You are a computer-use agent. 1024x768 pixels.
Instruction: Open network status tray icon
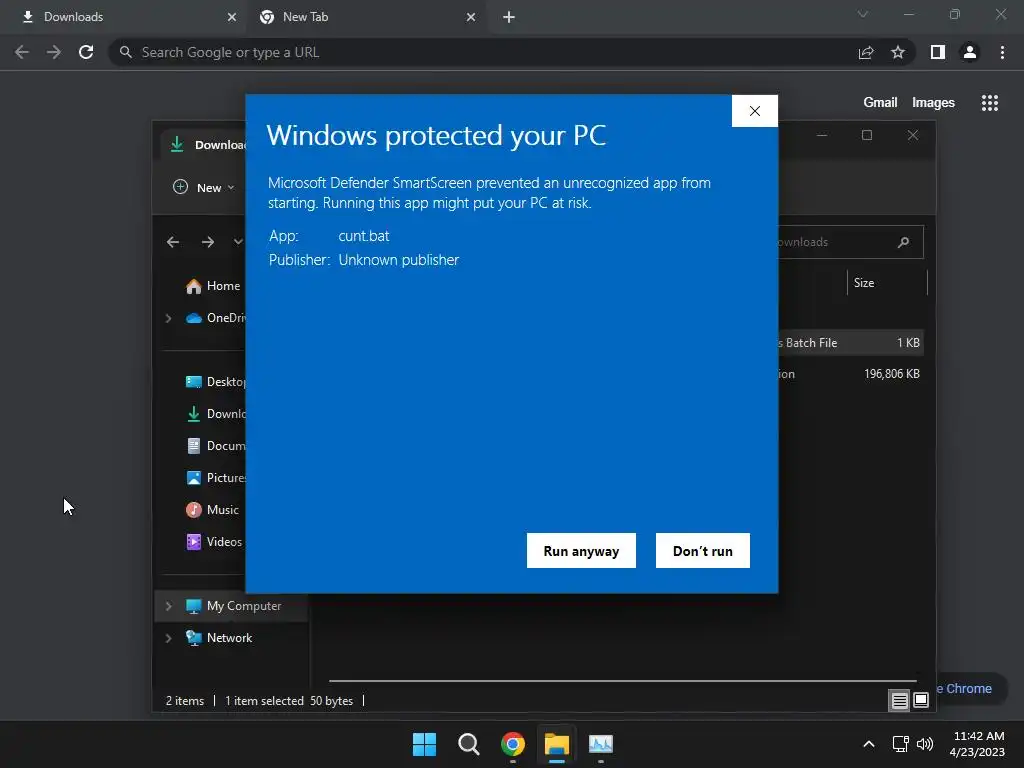tap(901, 744)
